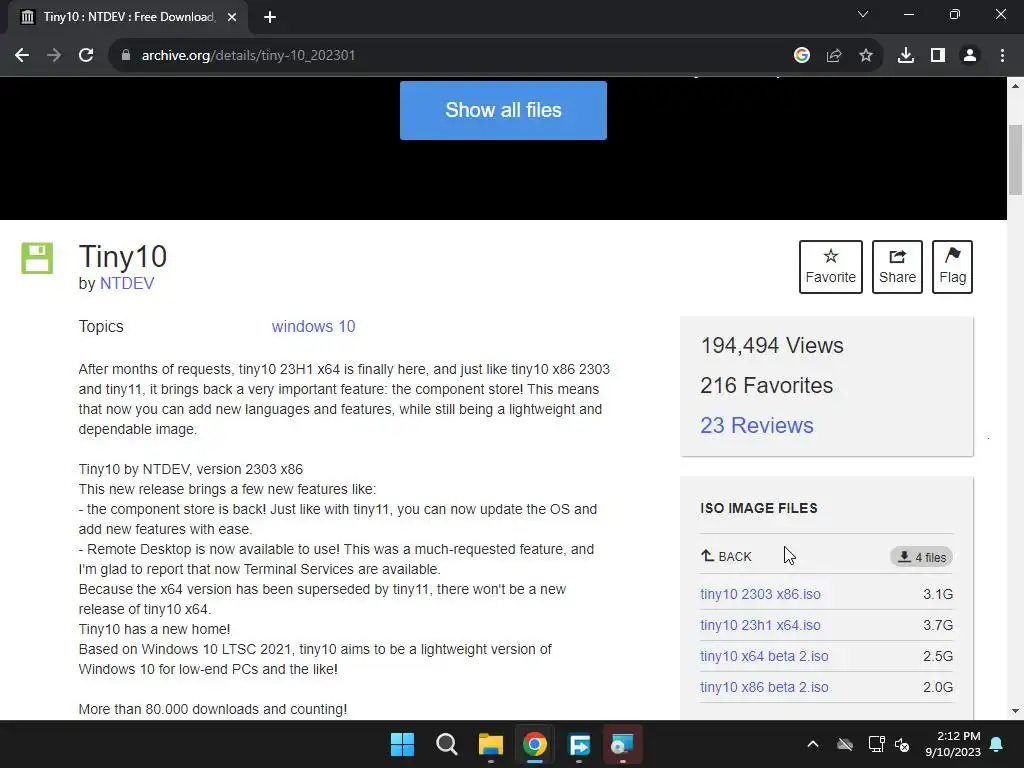Select the Tiny10 : NTDEV browser tab
The width and height of the screenshot is (1024, 768).
[128, 17]
